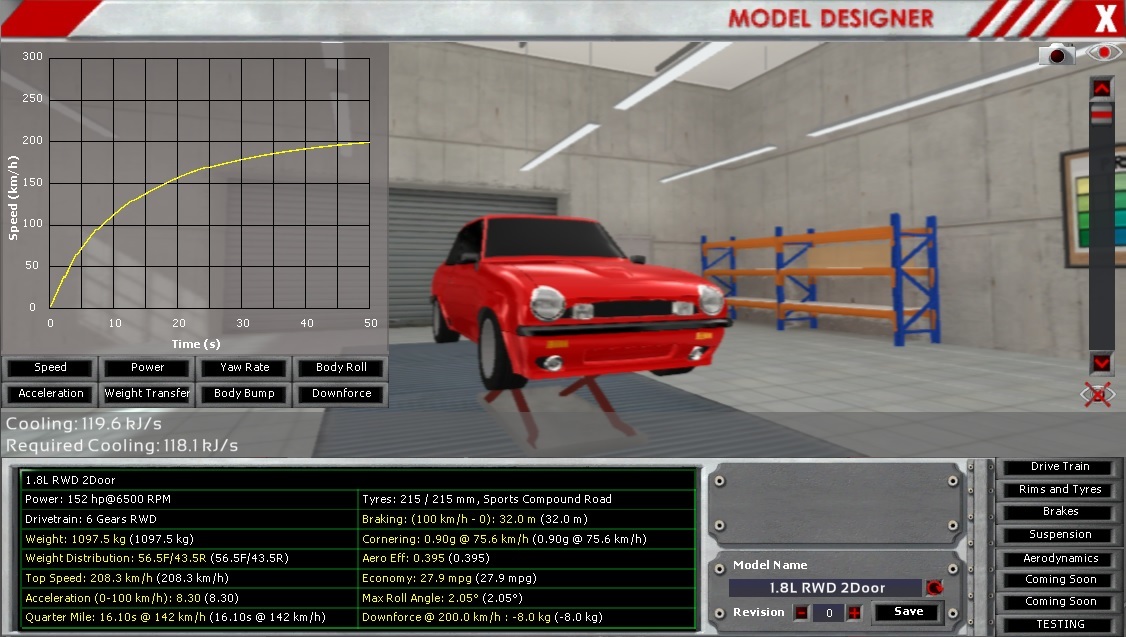The height and width of the screenshot is (637, 1126).
Task: Open the Suspension settings
Action: [1060, 535]
